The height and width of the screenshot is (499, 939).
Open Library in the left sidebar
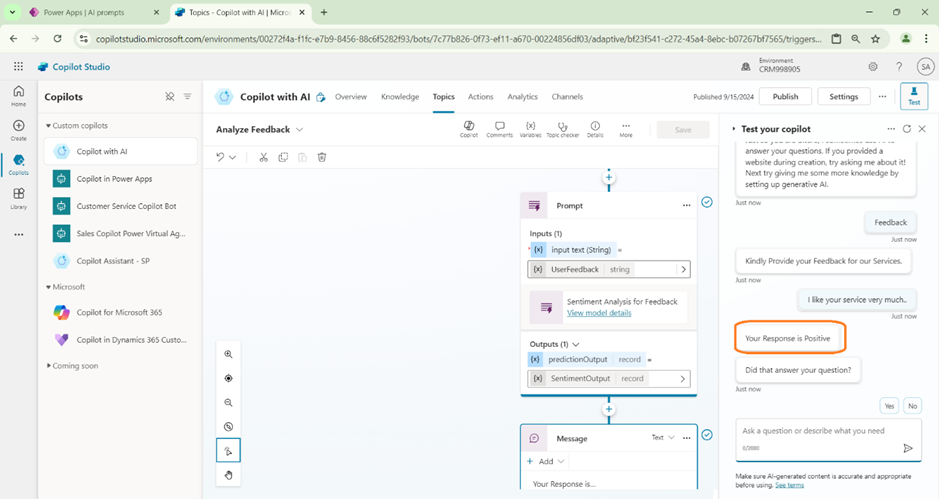[x=19, y=198]
